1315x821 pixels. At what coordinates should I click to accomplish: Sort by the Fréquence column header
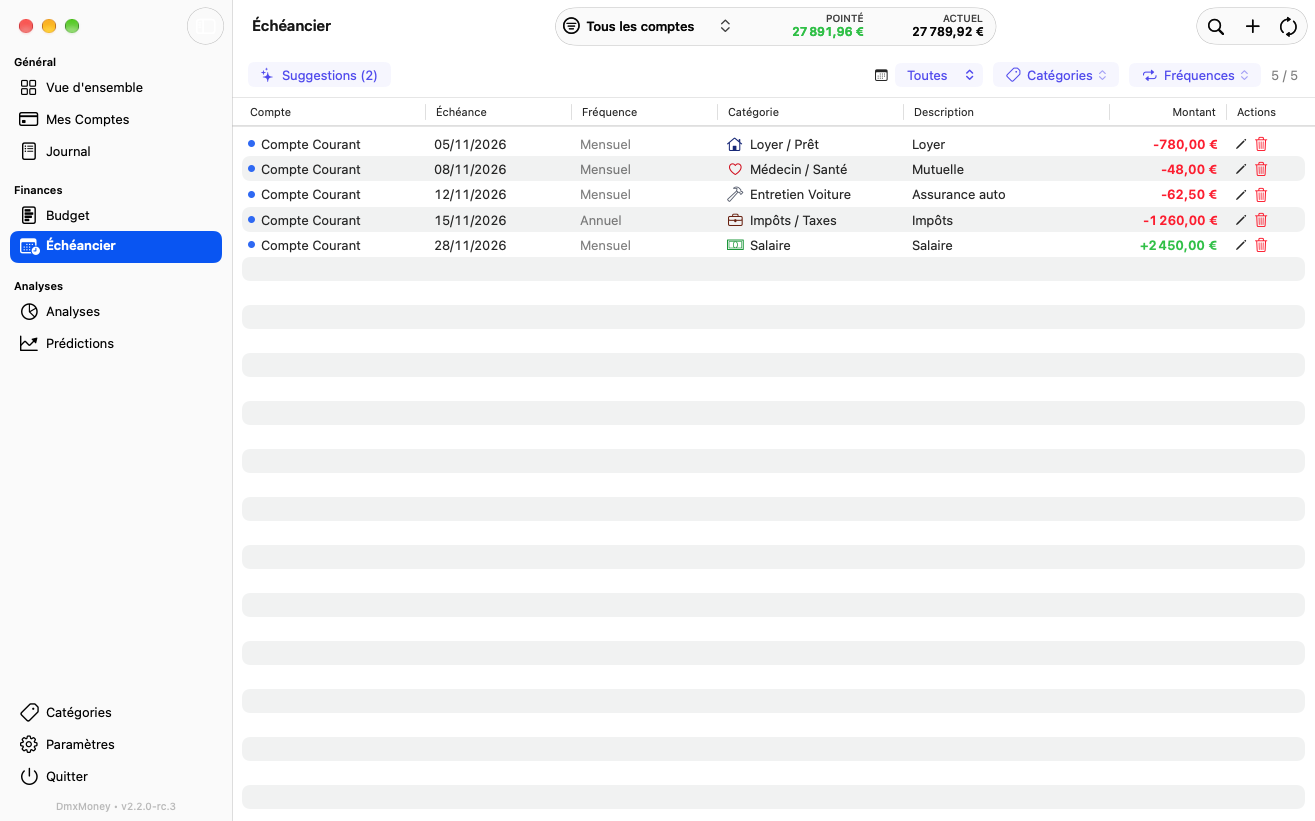point(609,112)
